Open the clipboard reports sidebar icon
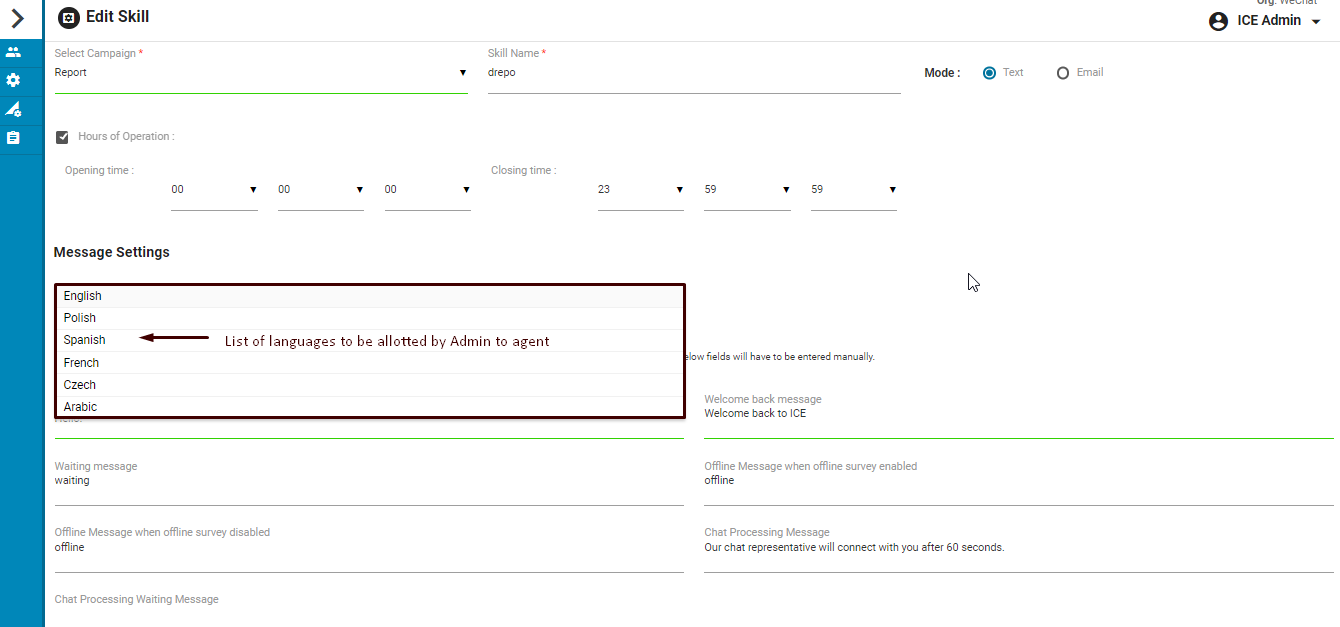 pos(13,138)
